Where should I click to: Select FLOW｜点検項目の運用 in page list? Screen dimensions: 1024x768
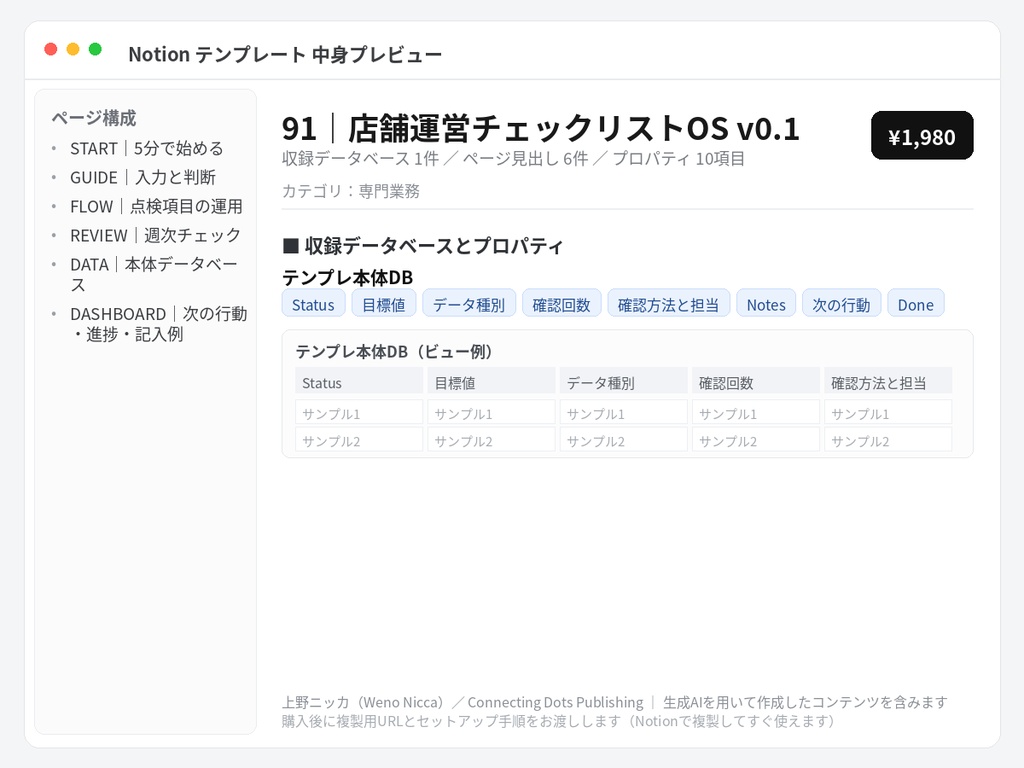(156, 206)
